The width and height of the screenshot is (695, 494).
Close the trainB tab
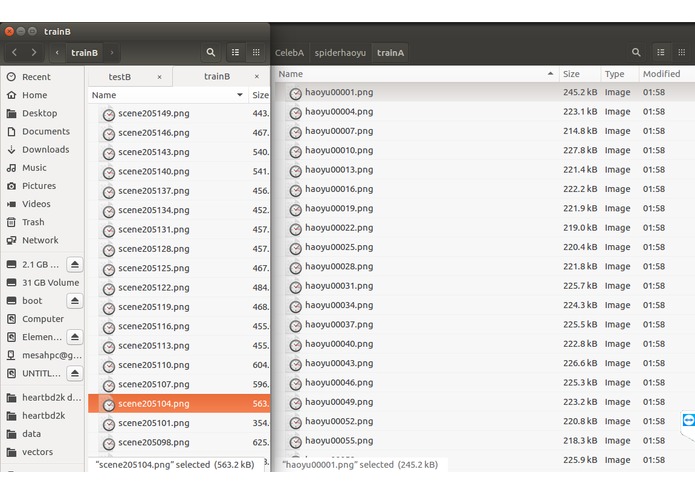click(x=257, y=76)
